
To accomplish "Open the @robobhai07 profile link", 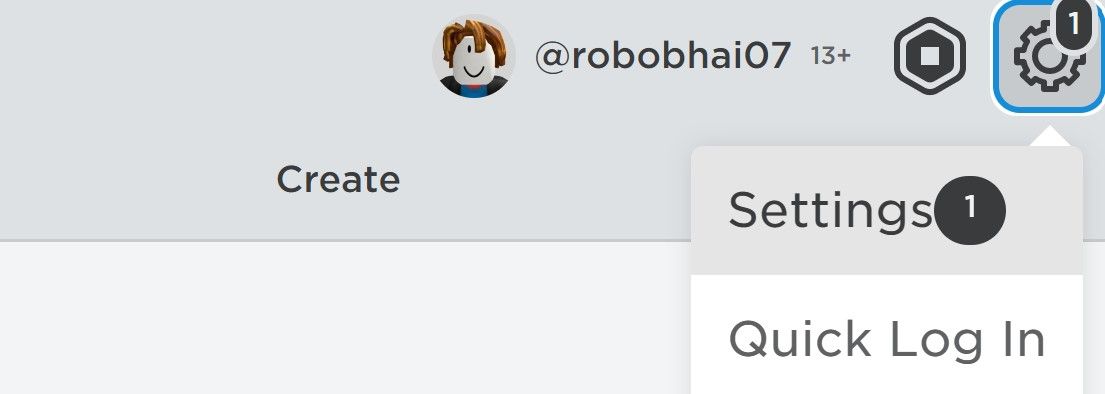I will (662, 56).
